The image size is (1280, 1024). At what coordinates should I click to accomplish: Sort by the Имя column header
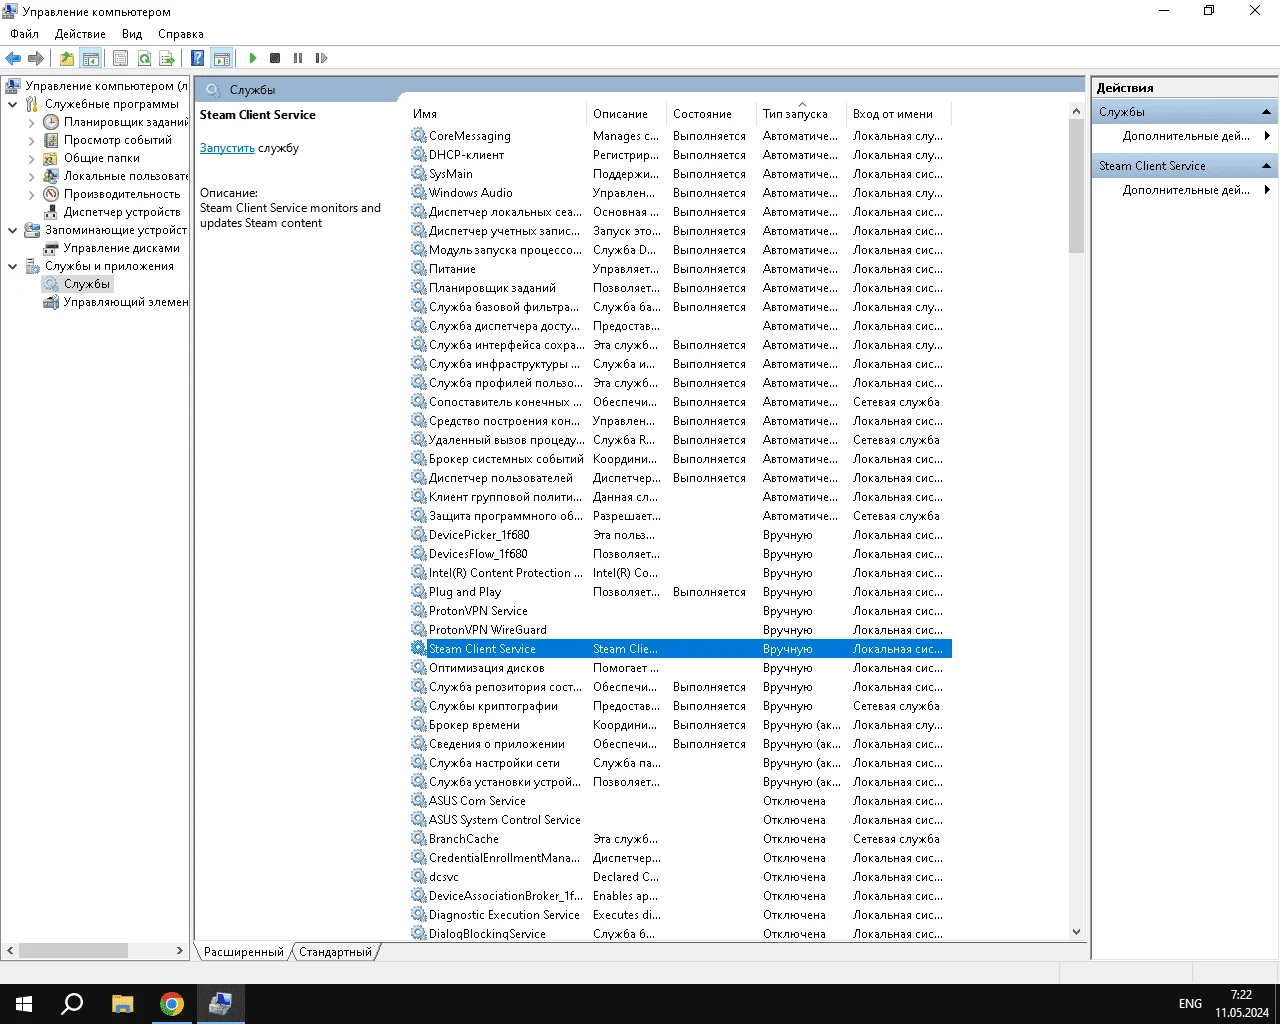[497, 114]
